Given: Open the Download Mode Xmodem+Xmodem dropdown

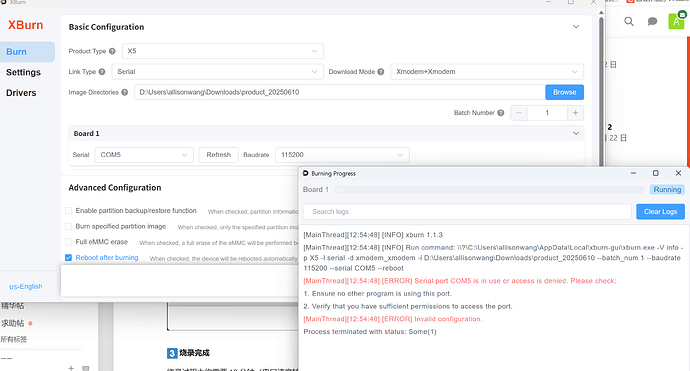Looking at the screenshot, I should pyautogui.click(x=487, y=72).
